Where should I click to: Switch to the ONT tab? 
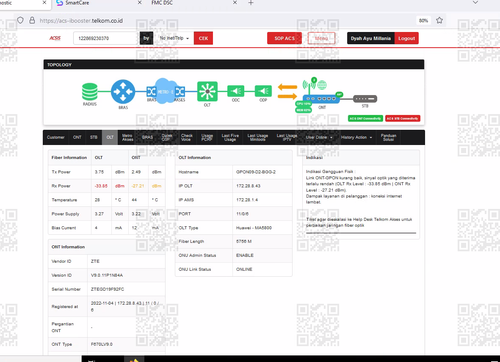click(x=77, y=137)
